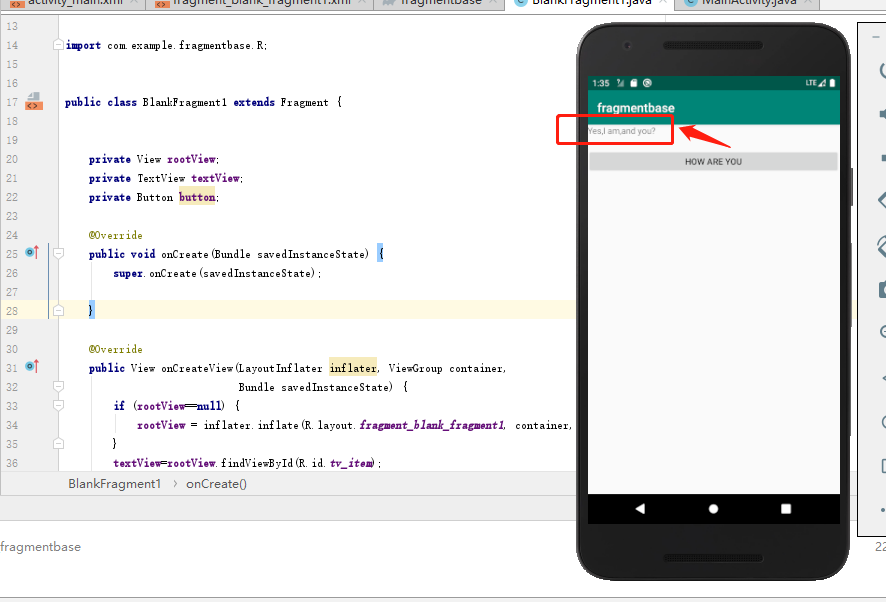Click line number 28 in the gutter

click(x=12, y=311)
